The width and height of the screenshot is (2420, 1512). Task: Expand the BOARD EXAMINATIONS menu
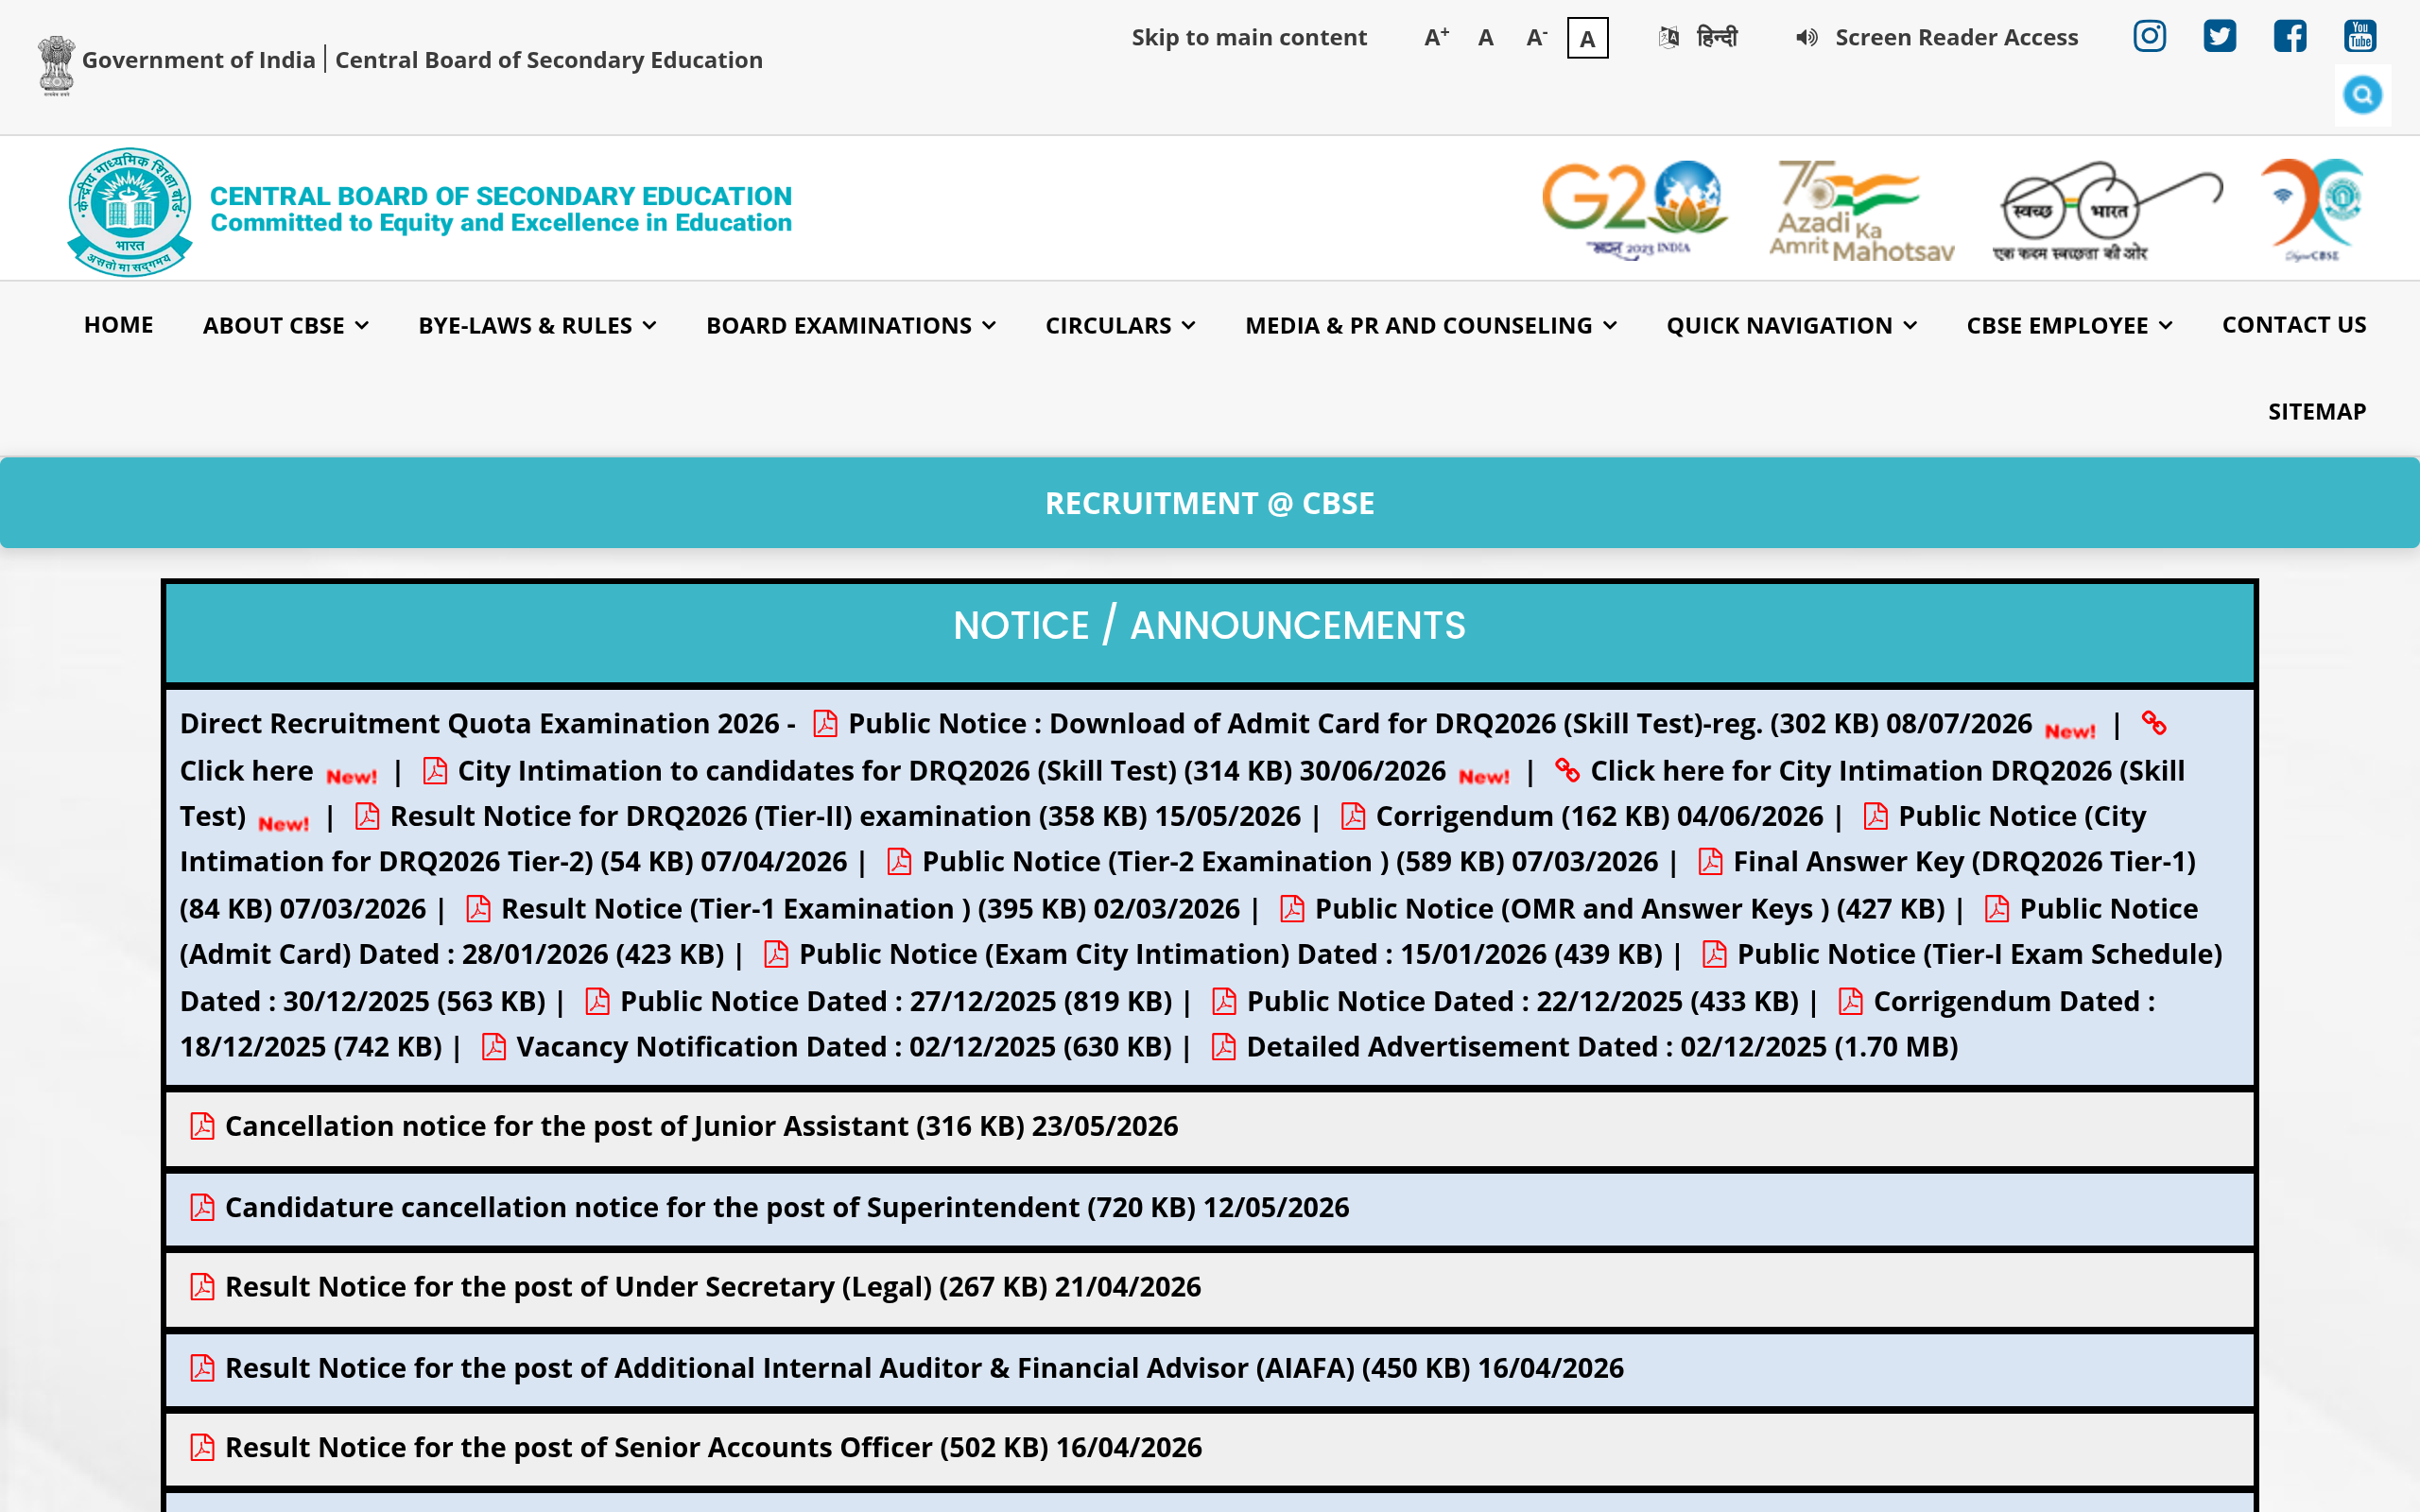pyautogui.click(x=851, y=325)
